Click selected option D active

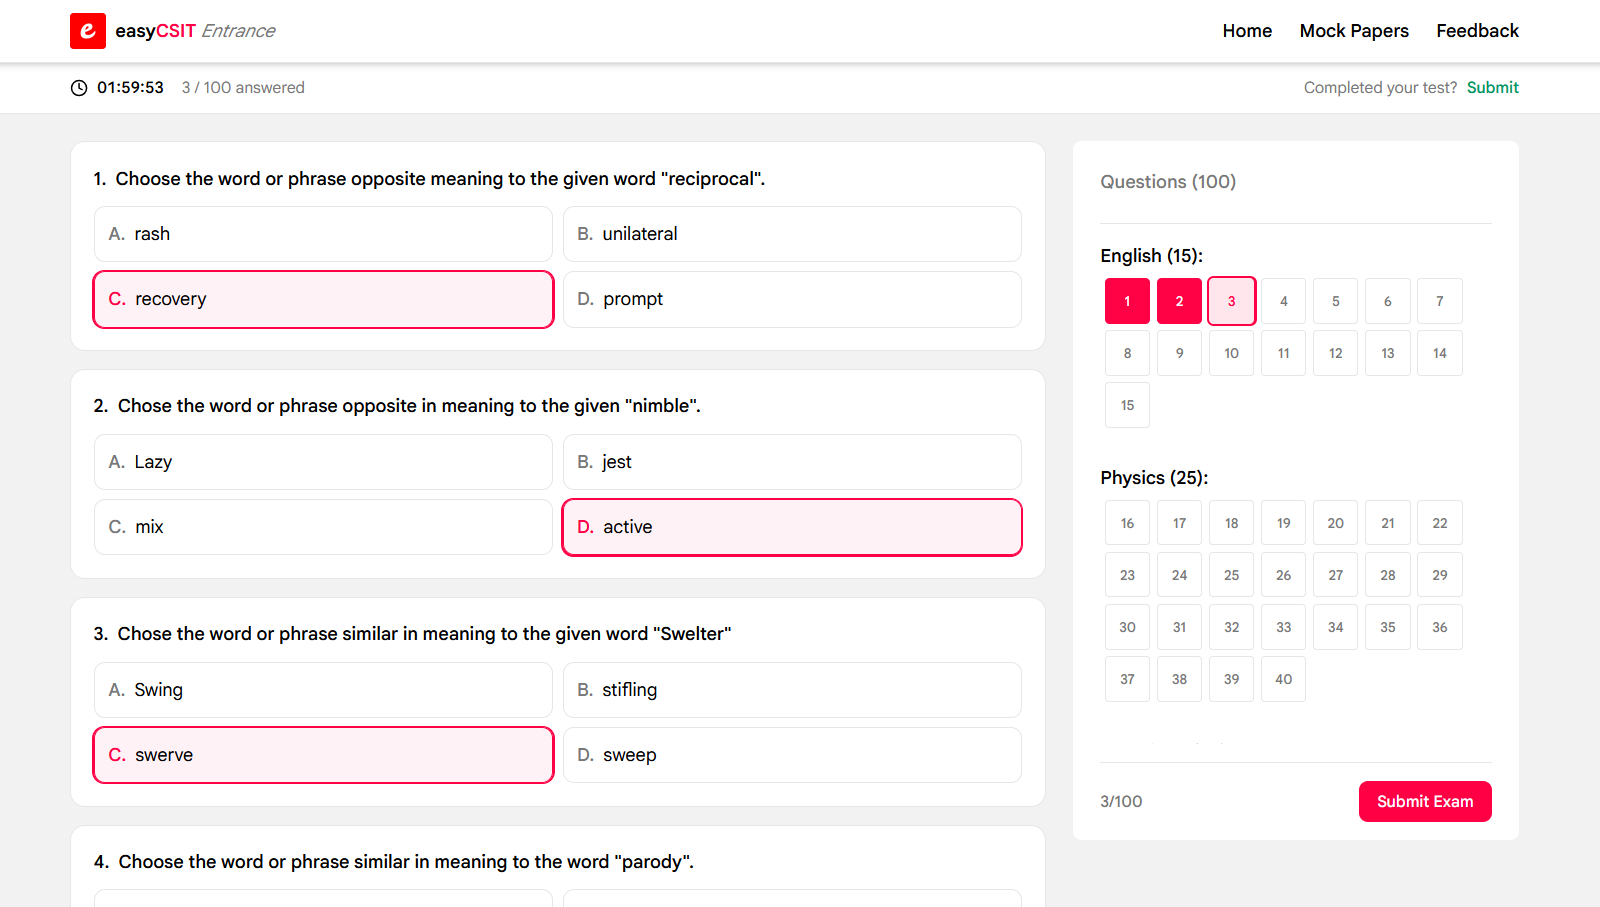click(x=792, y=527)
